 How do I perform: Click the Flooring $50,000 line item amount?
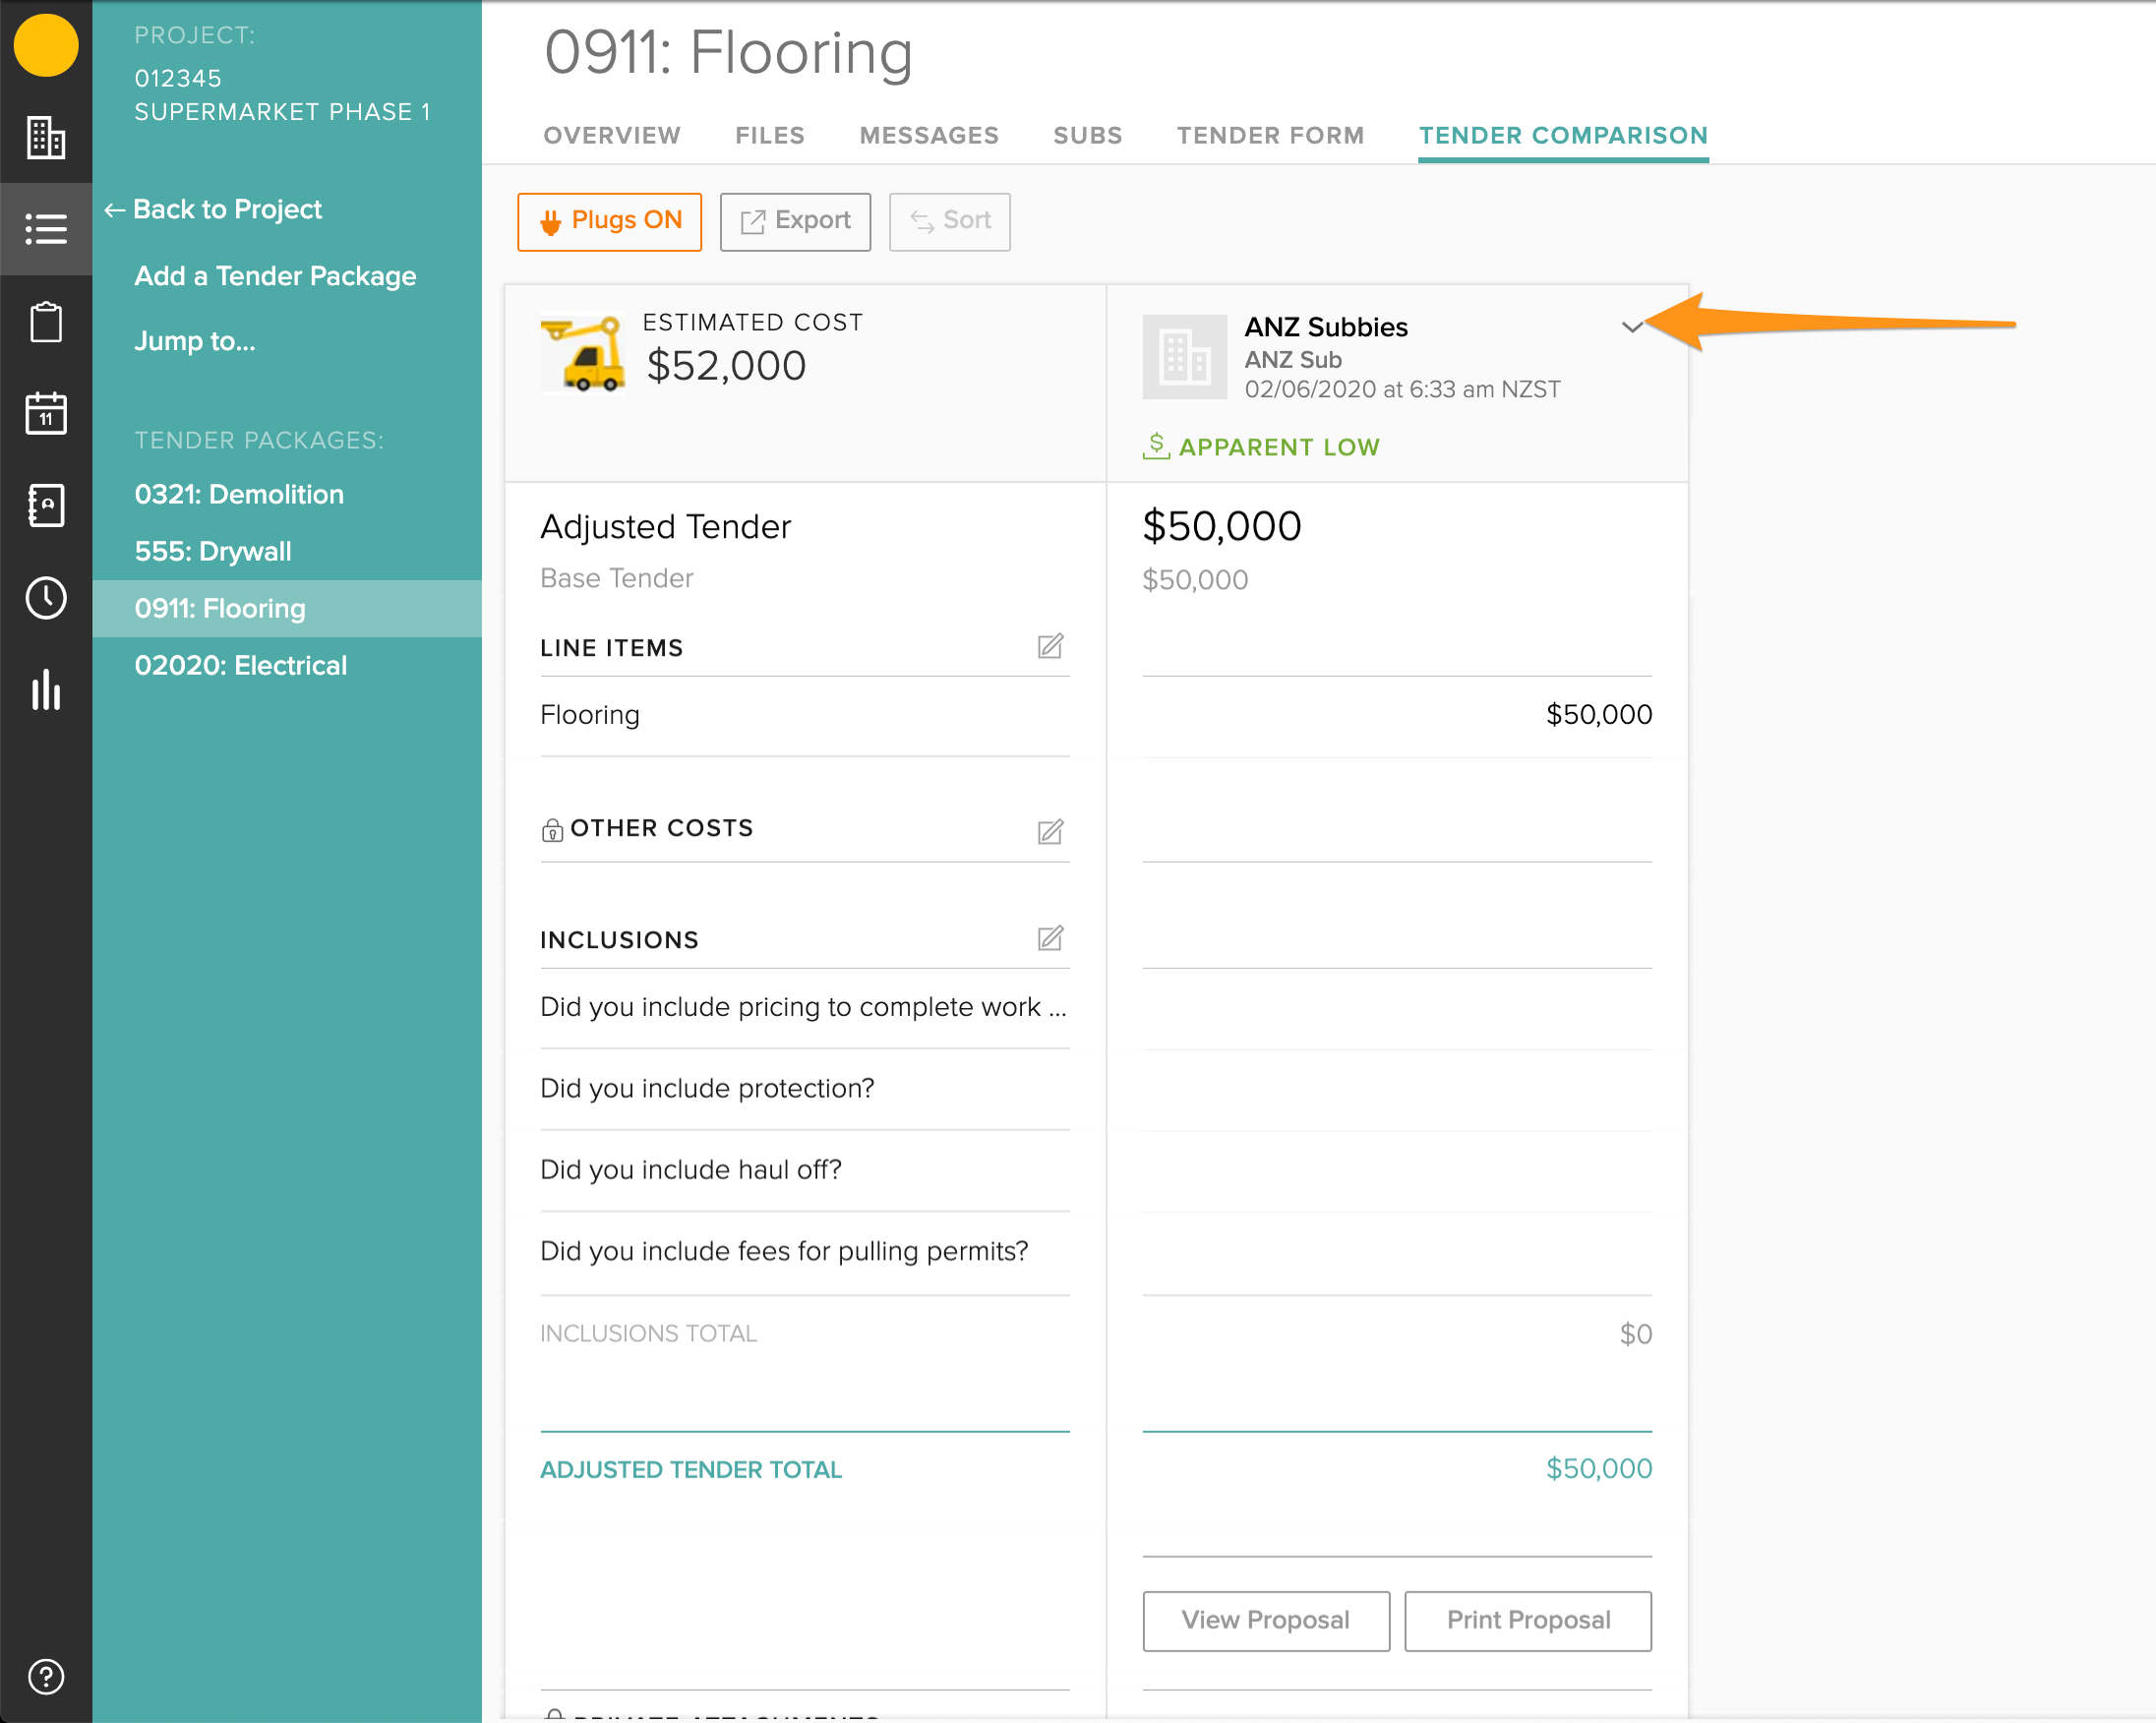[x=1599, y=714]
